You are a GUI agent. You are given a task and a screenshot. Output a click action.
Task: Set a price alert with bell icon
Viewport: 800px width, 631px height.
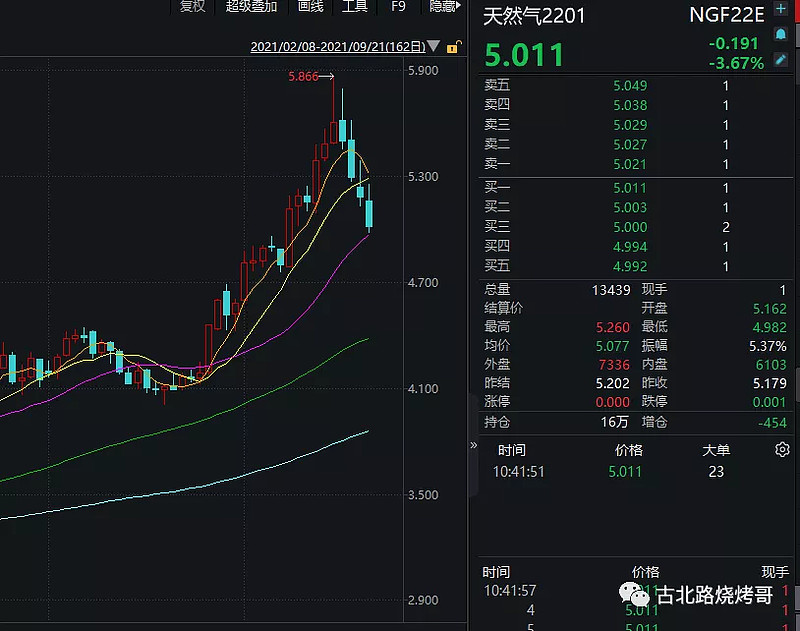tap(780, 34)
